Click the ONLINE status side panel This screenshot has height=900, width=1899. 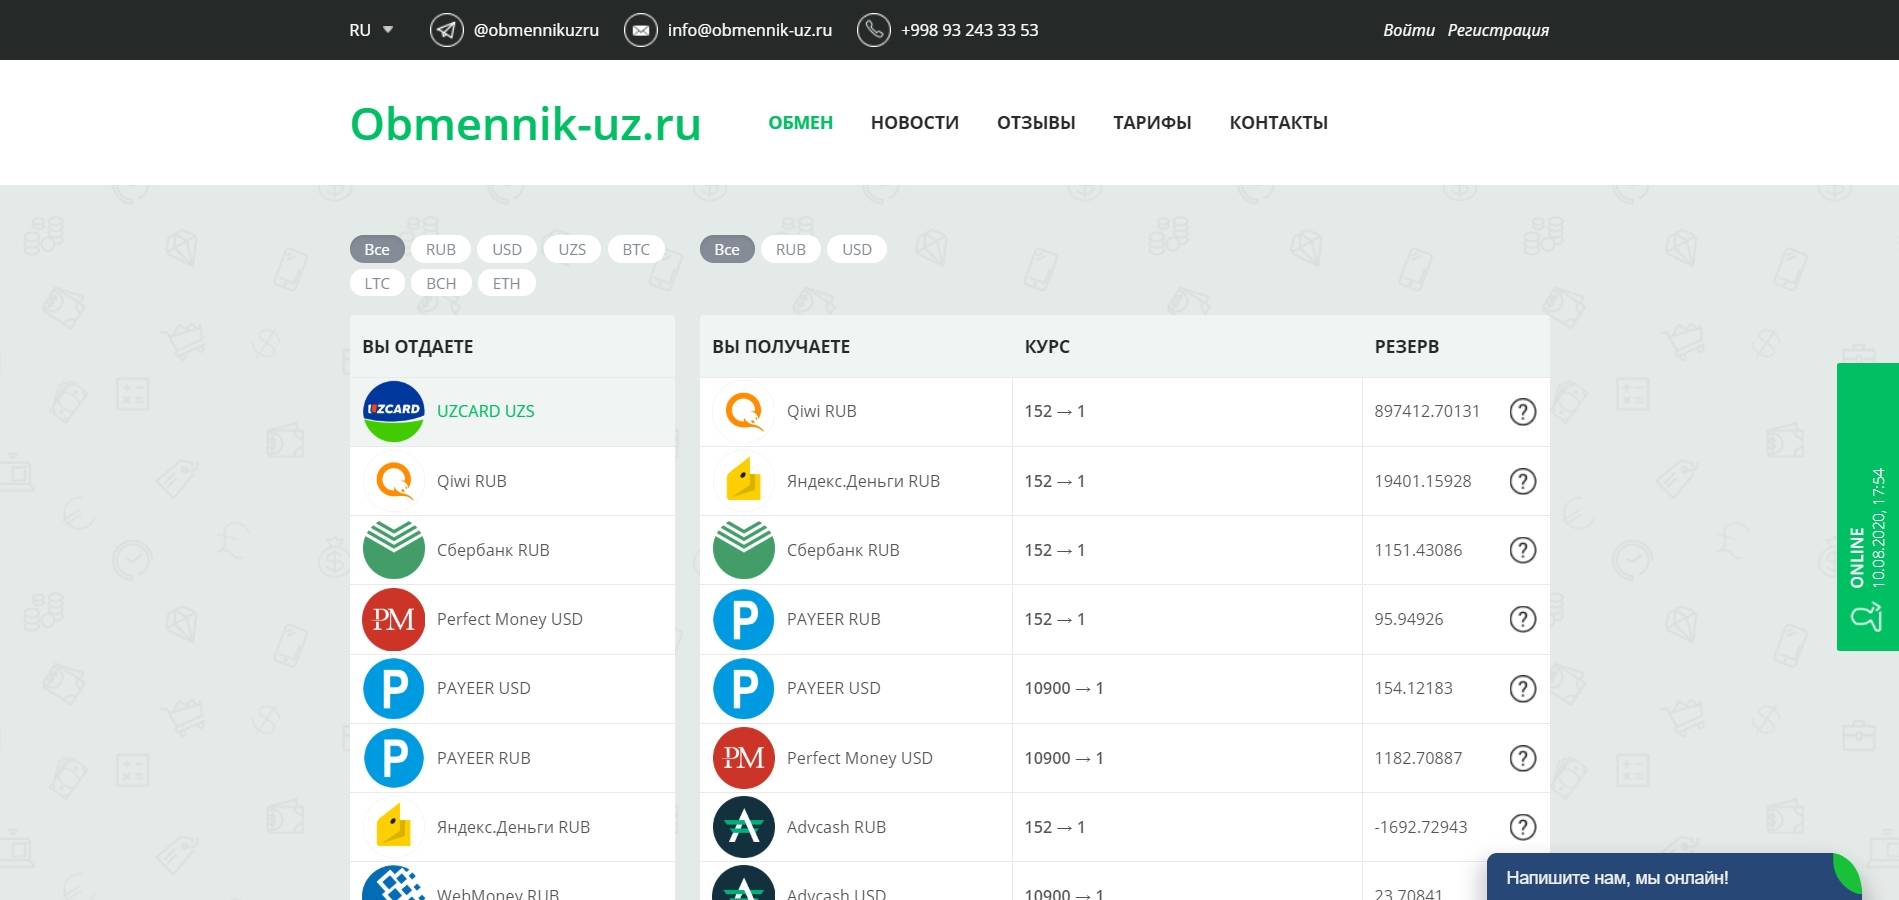[1868, 507]
